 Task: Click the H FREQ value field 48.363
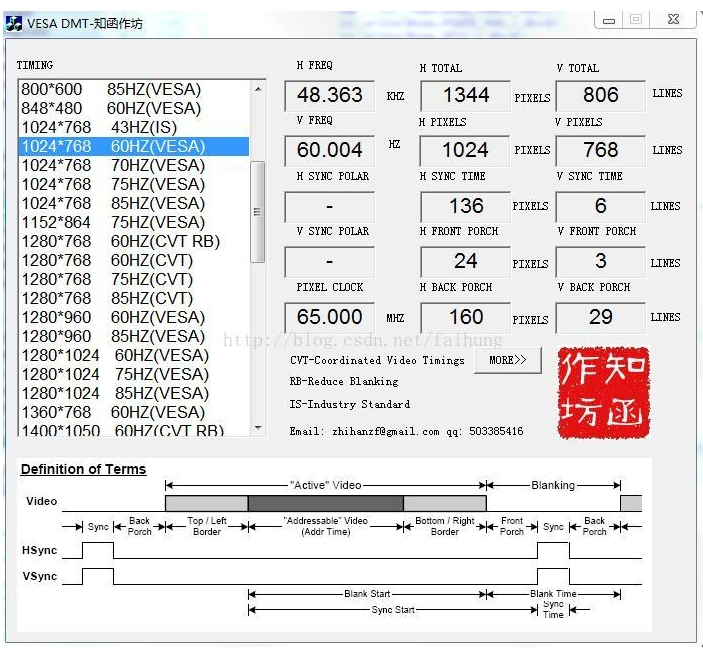[330, 95]
